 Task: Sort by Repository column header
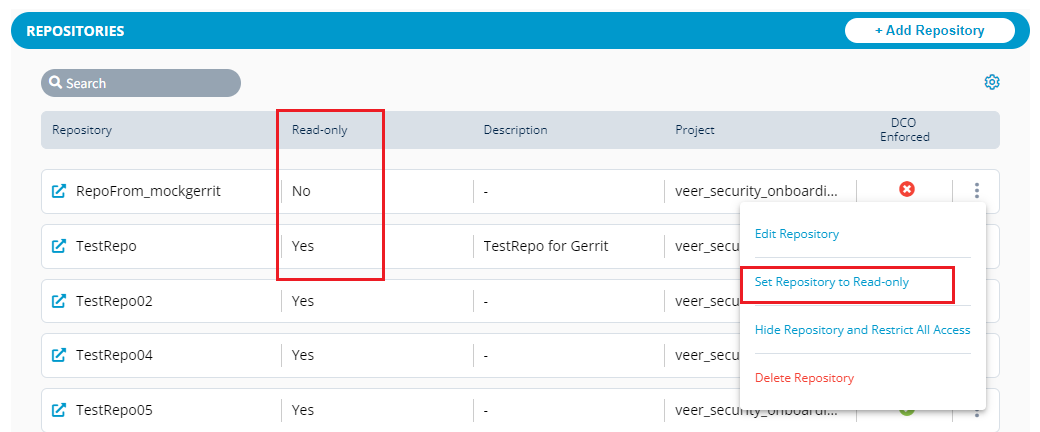coord(82,130)
